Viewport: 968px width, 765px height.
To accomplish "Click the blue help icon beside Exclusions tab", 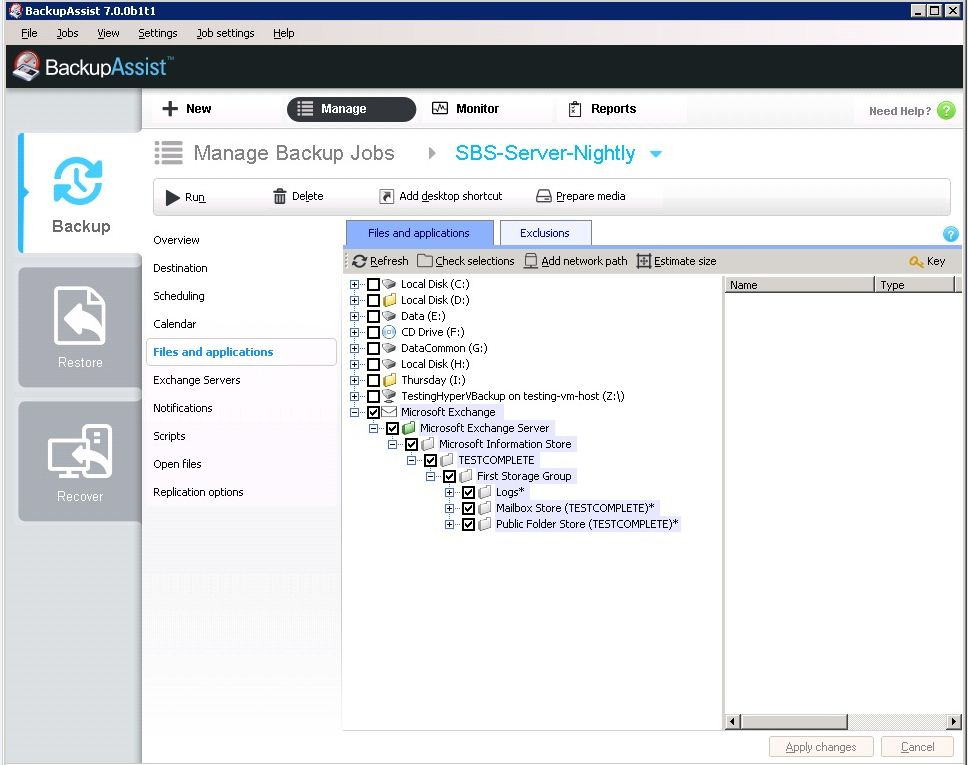I will 951,234.
